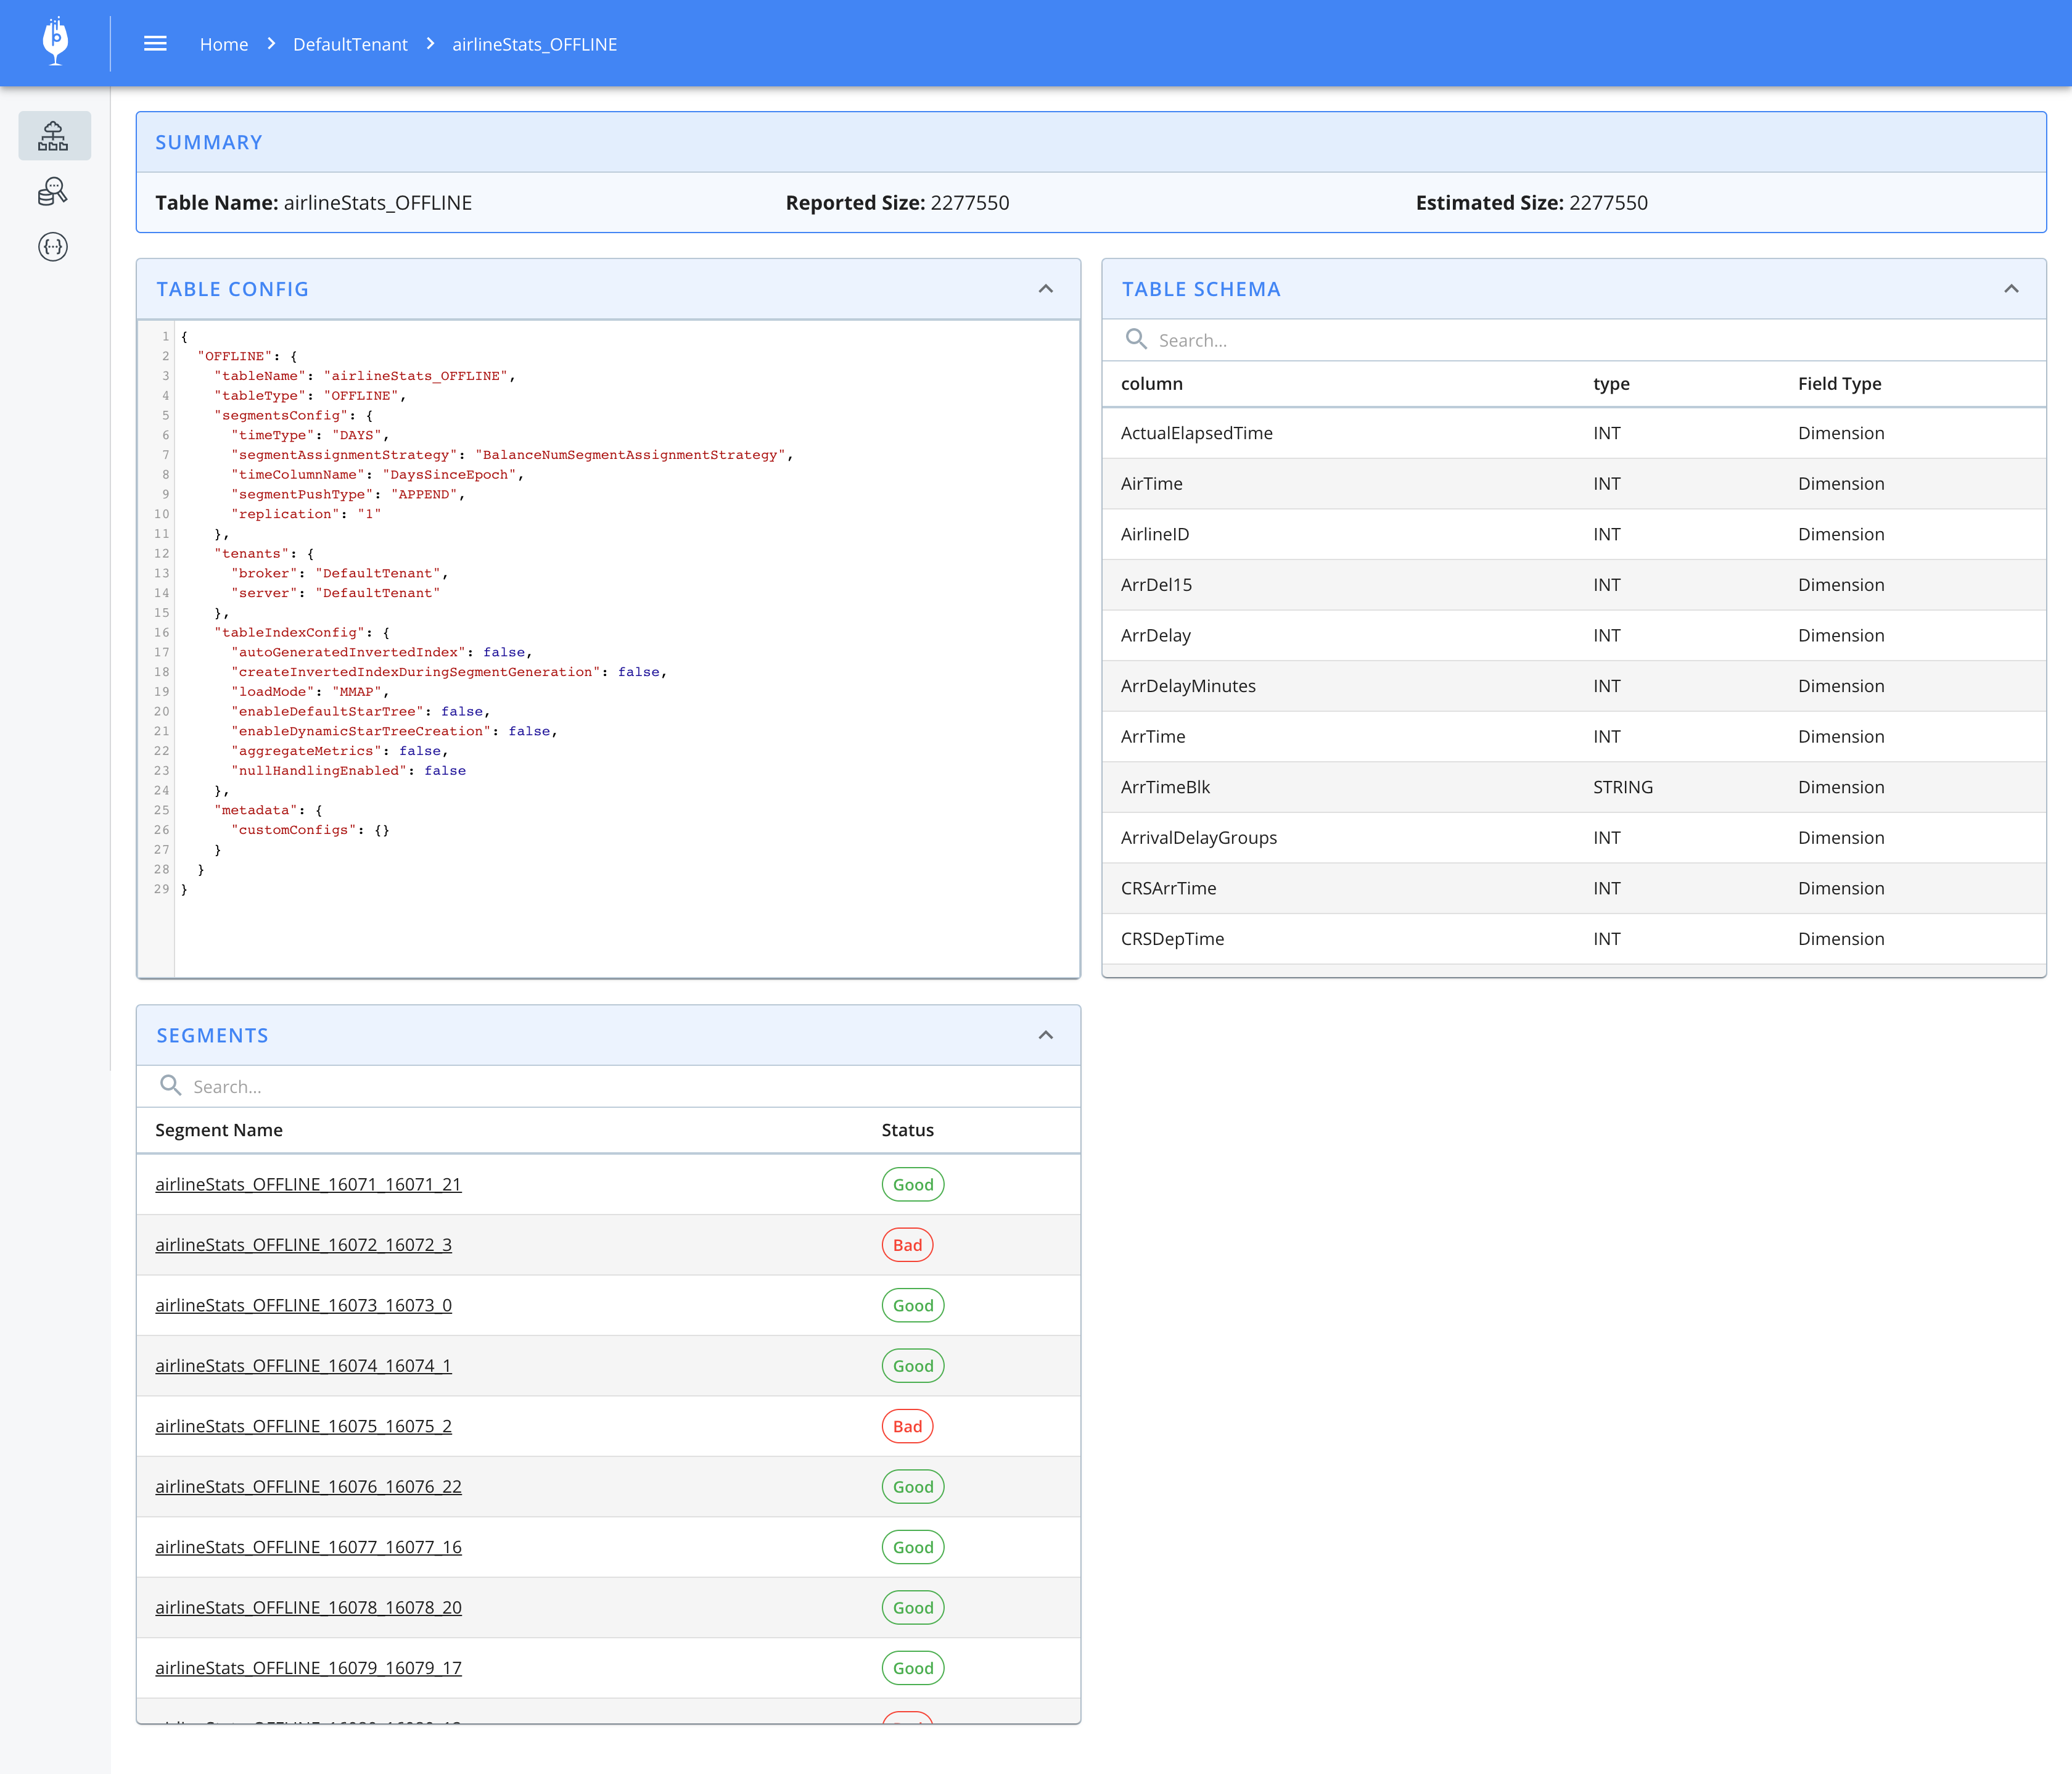Image resolution: width=2072 pixels, height=1774 pixels.
Task: Open Query Console sidebar icon
Action: coord(53,191)
